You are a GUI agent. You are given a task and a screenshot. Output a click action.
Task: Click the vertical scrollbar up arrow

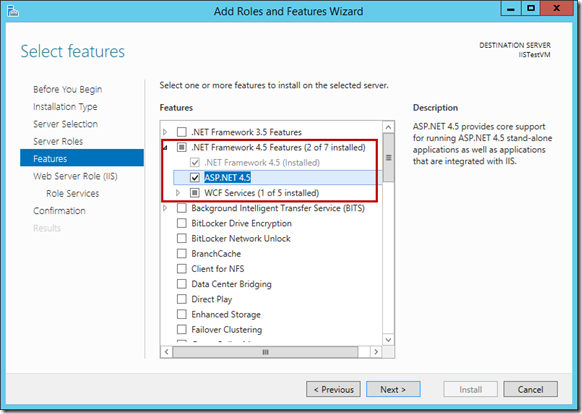point(388,127)
